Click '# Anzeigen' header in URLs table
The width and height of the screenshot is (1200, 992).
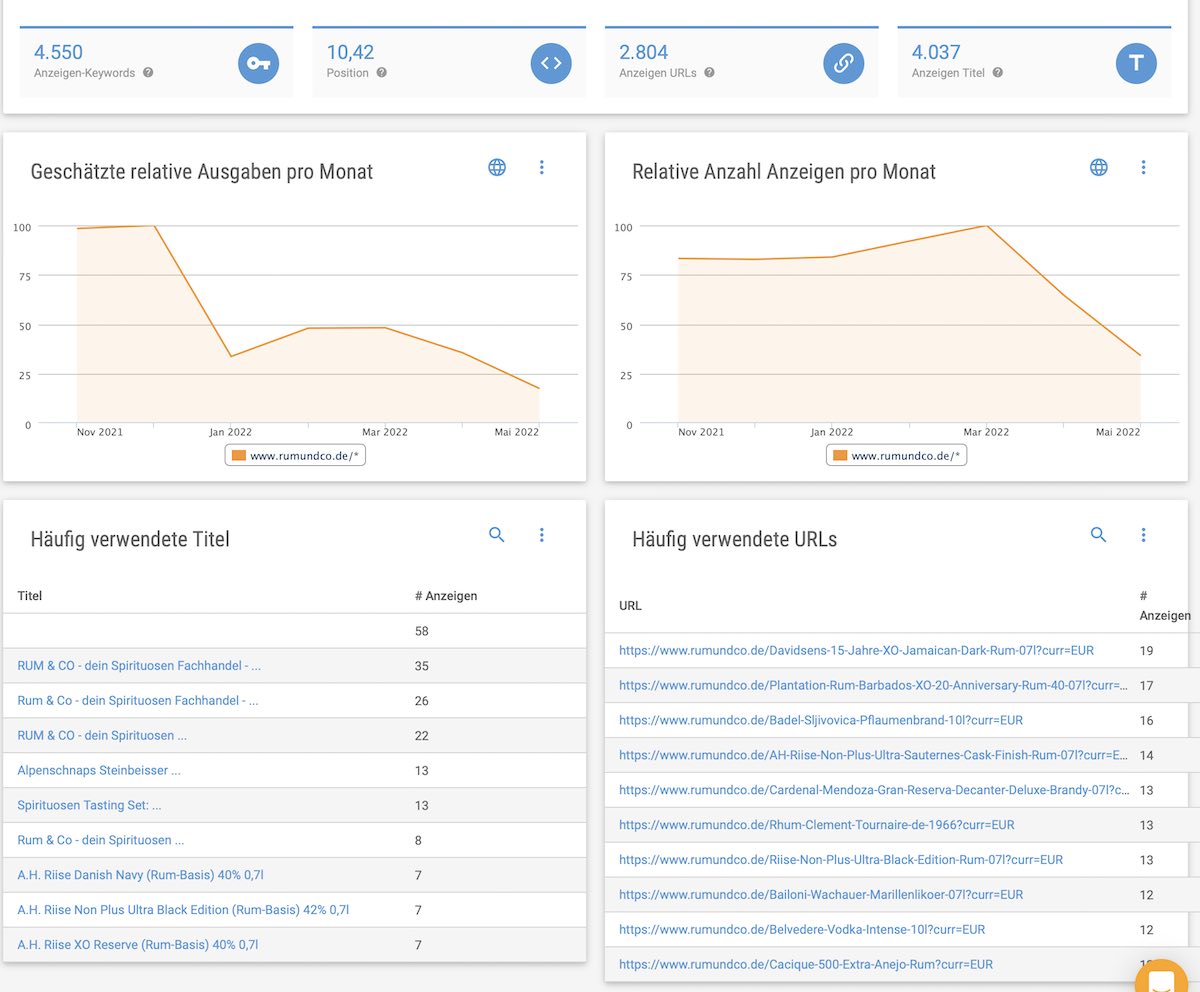[1165, 606]
